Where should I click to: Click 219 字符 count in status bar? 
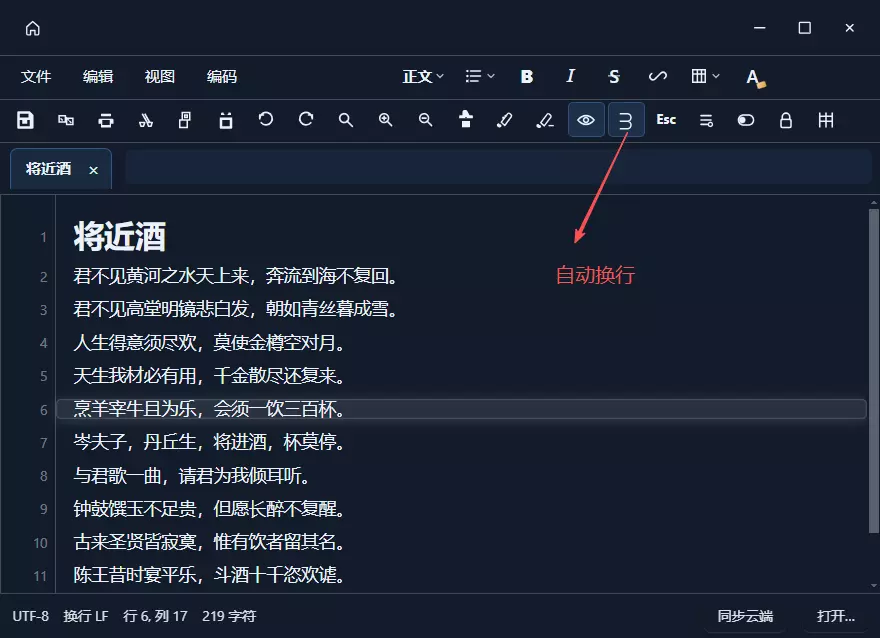tap(229, 616)
